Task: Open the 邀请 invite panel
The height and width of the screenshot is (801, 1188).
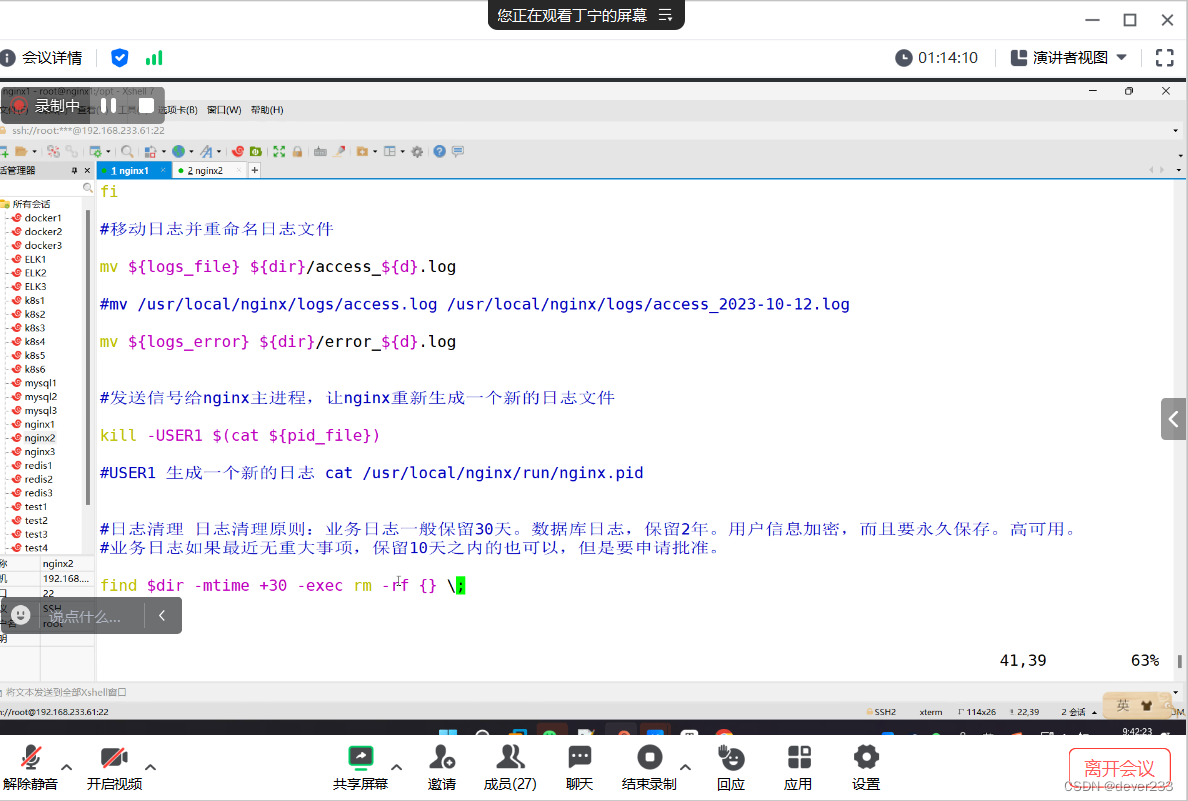Action: point(442,767)
